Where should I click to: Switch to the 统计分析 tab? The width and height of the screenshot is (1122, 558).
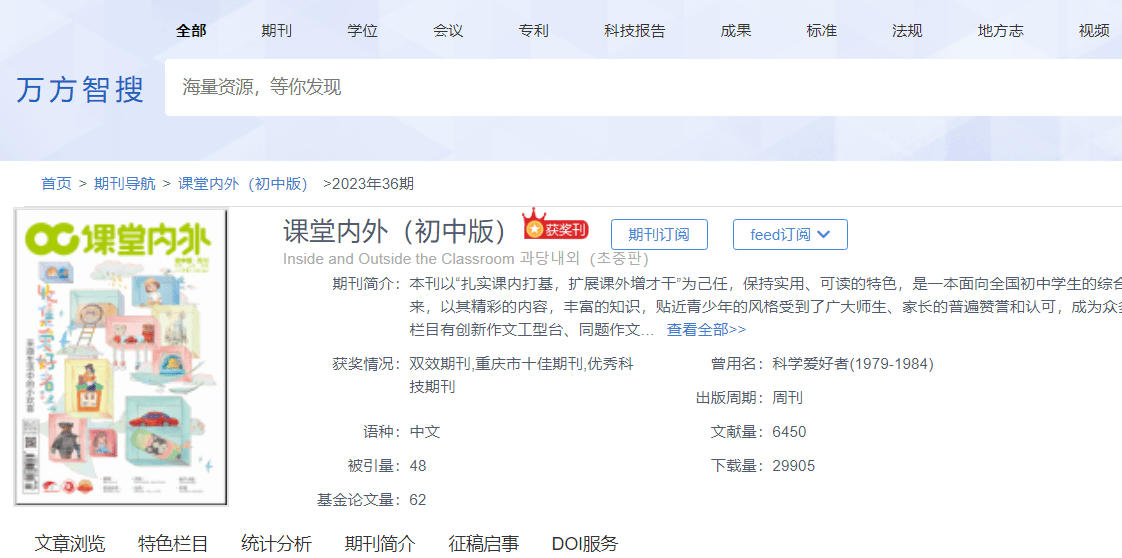pyautogui.click(x=276, y=544)
